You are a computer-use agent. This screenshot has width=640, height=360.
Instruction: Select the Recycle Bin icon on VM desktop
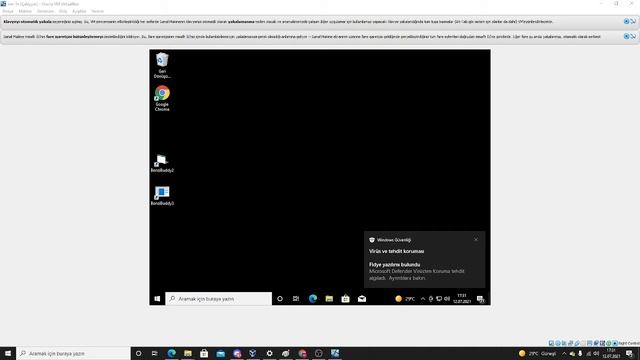click(162, 65)
